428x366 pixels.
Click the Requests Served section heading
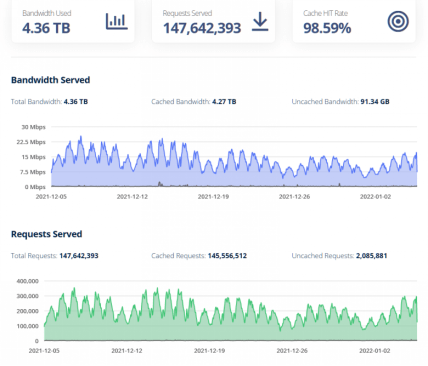click(x=46, y=234)
